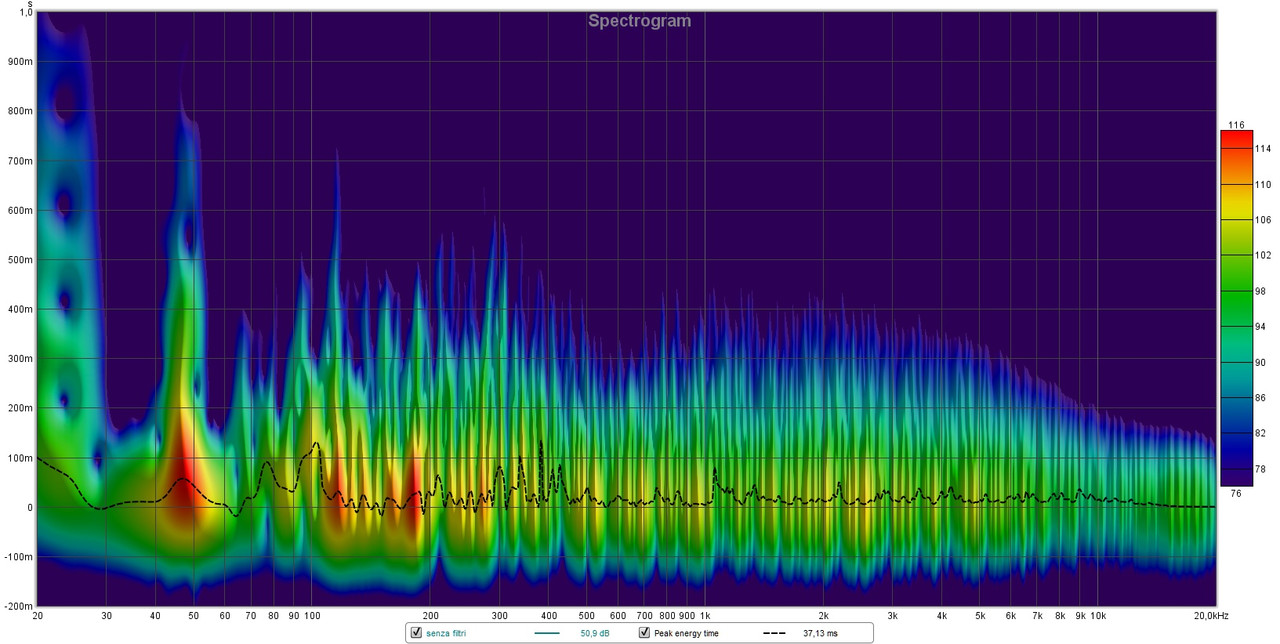
Task: Click the colour scale bar beside the plot
Action: tap(1236, 308)
